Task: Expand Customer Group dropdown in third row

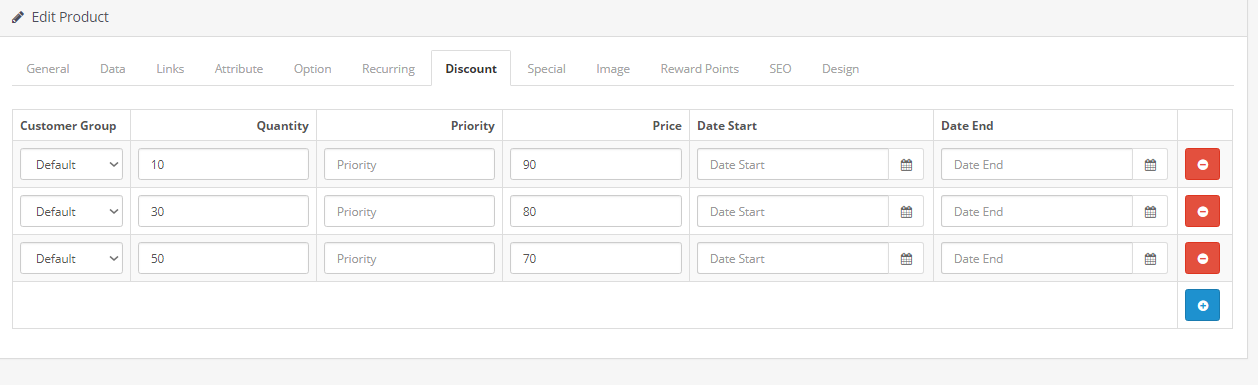Action: (72, 258)
